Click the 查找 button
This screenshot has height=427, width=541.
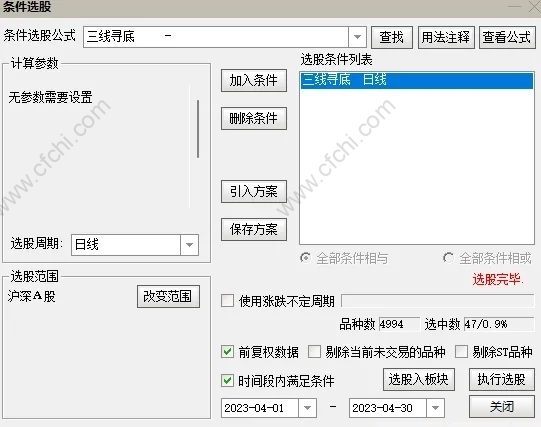[x=392, y=37]
